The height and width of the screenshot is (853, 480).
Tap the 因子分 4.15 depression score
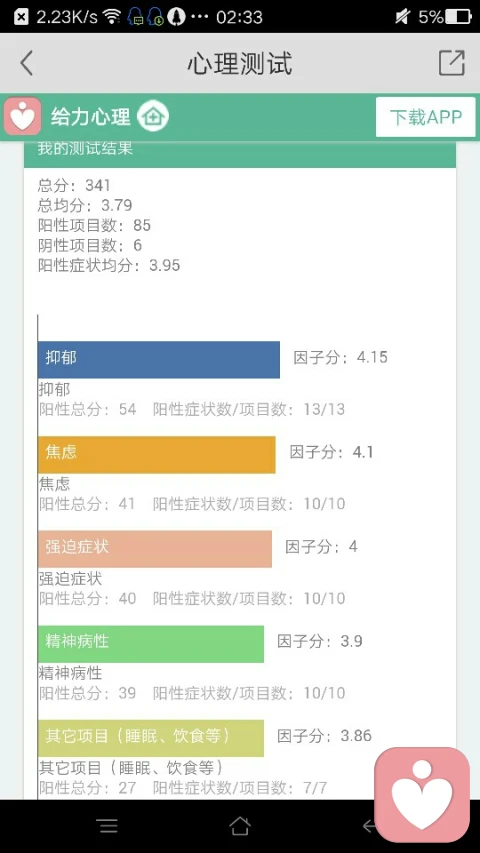coord(341,357)
